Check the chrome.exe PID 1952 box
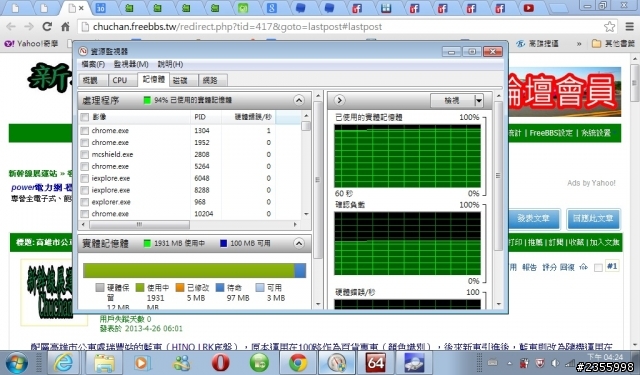 pos(84,143)
